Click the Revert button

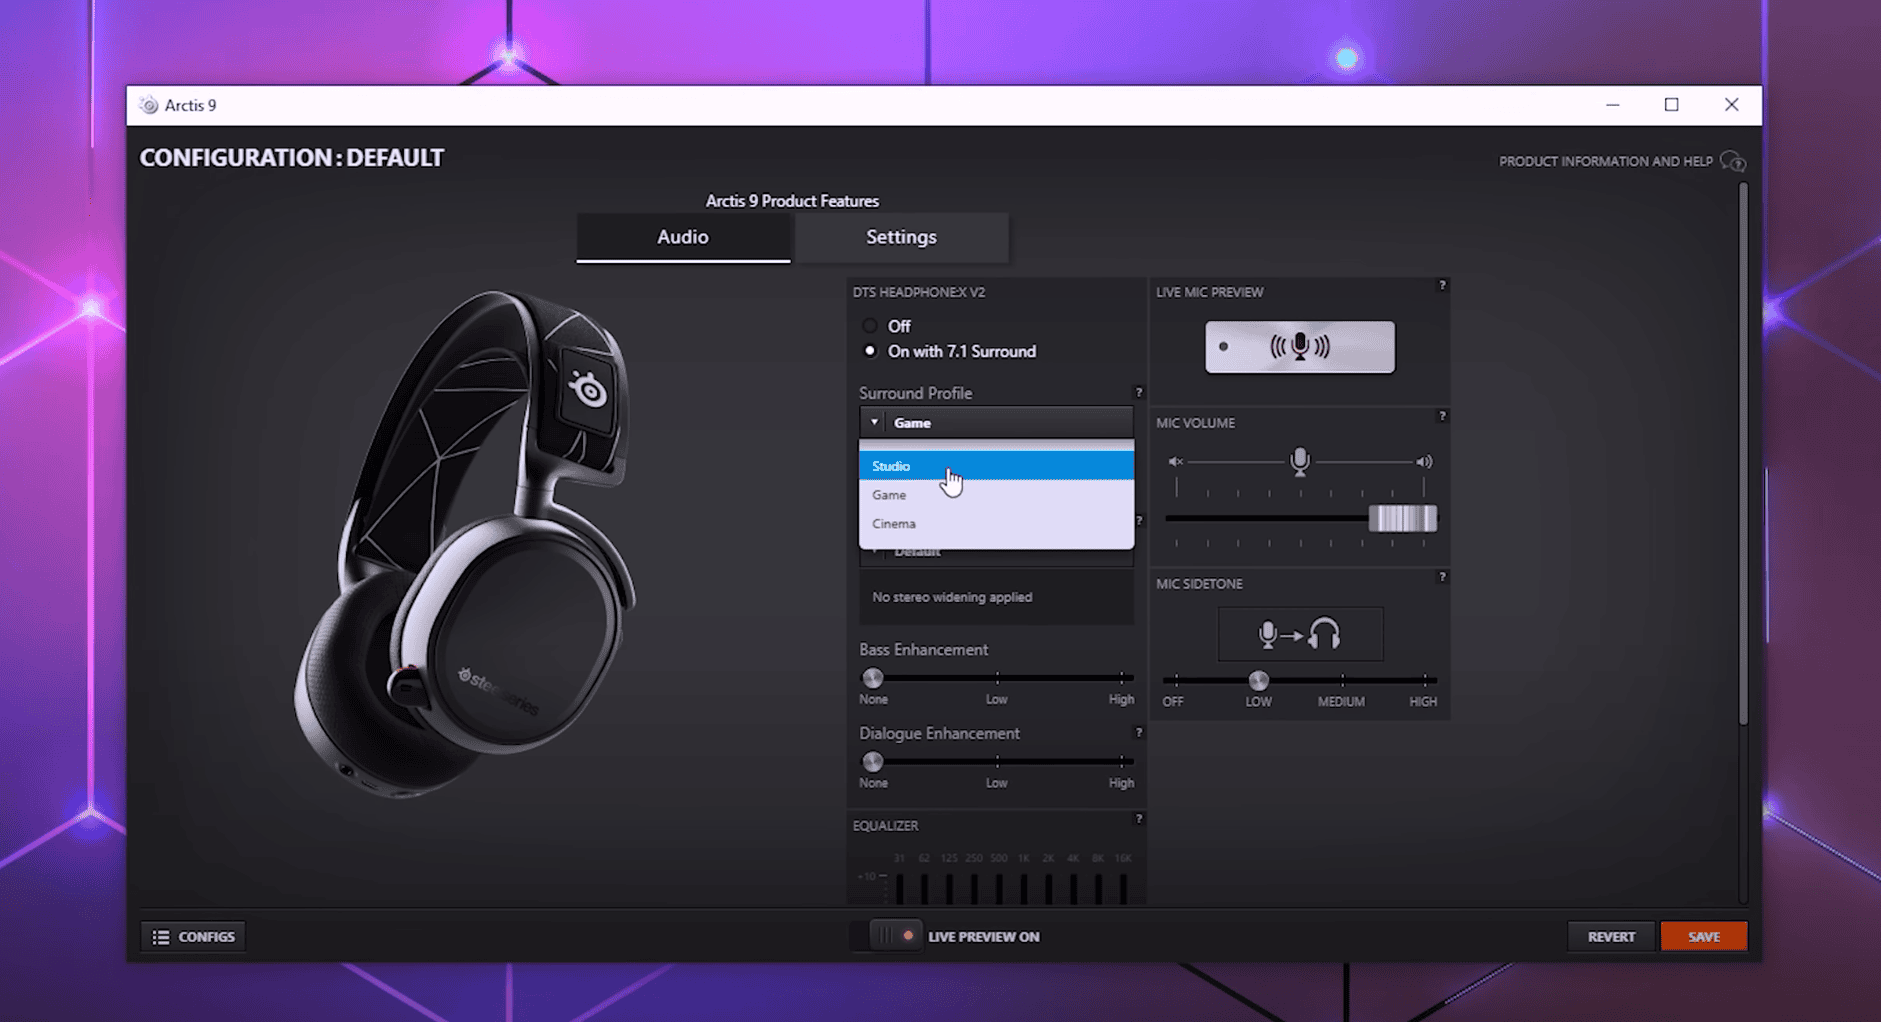(x=1610, y=936)
